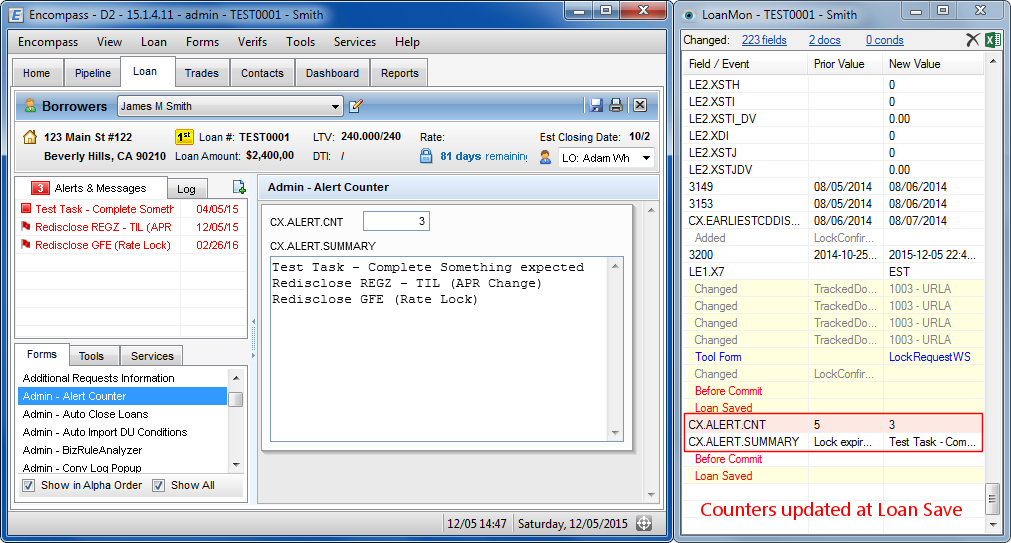This screenshot has height=543, width=1011.
Task: Click the 0 conds link in LoanMon
Action: point(885,40)
